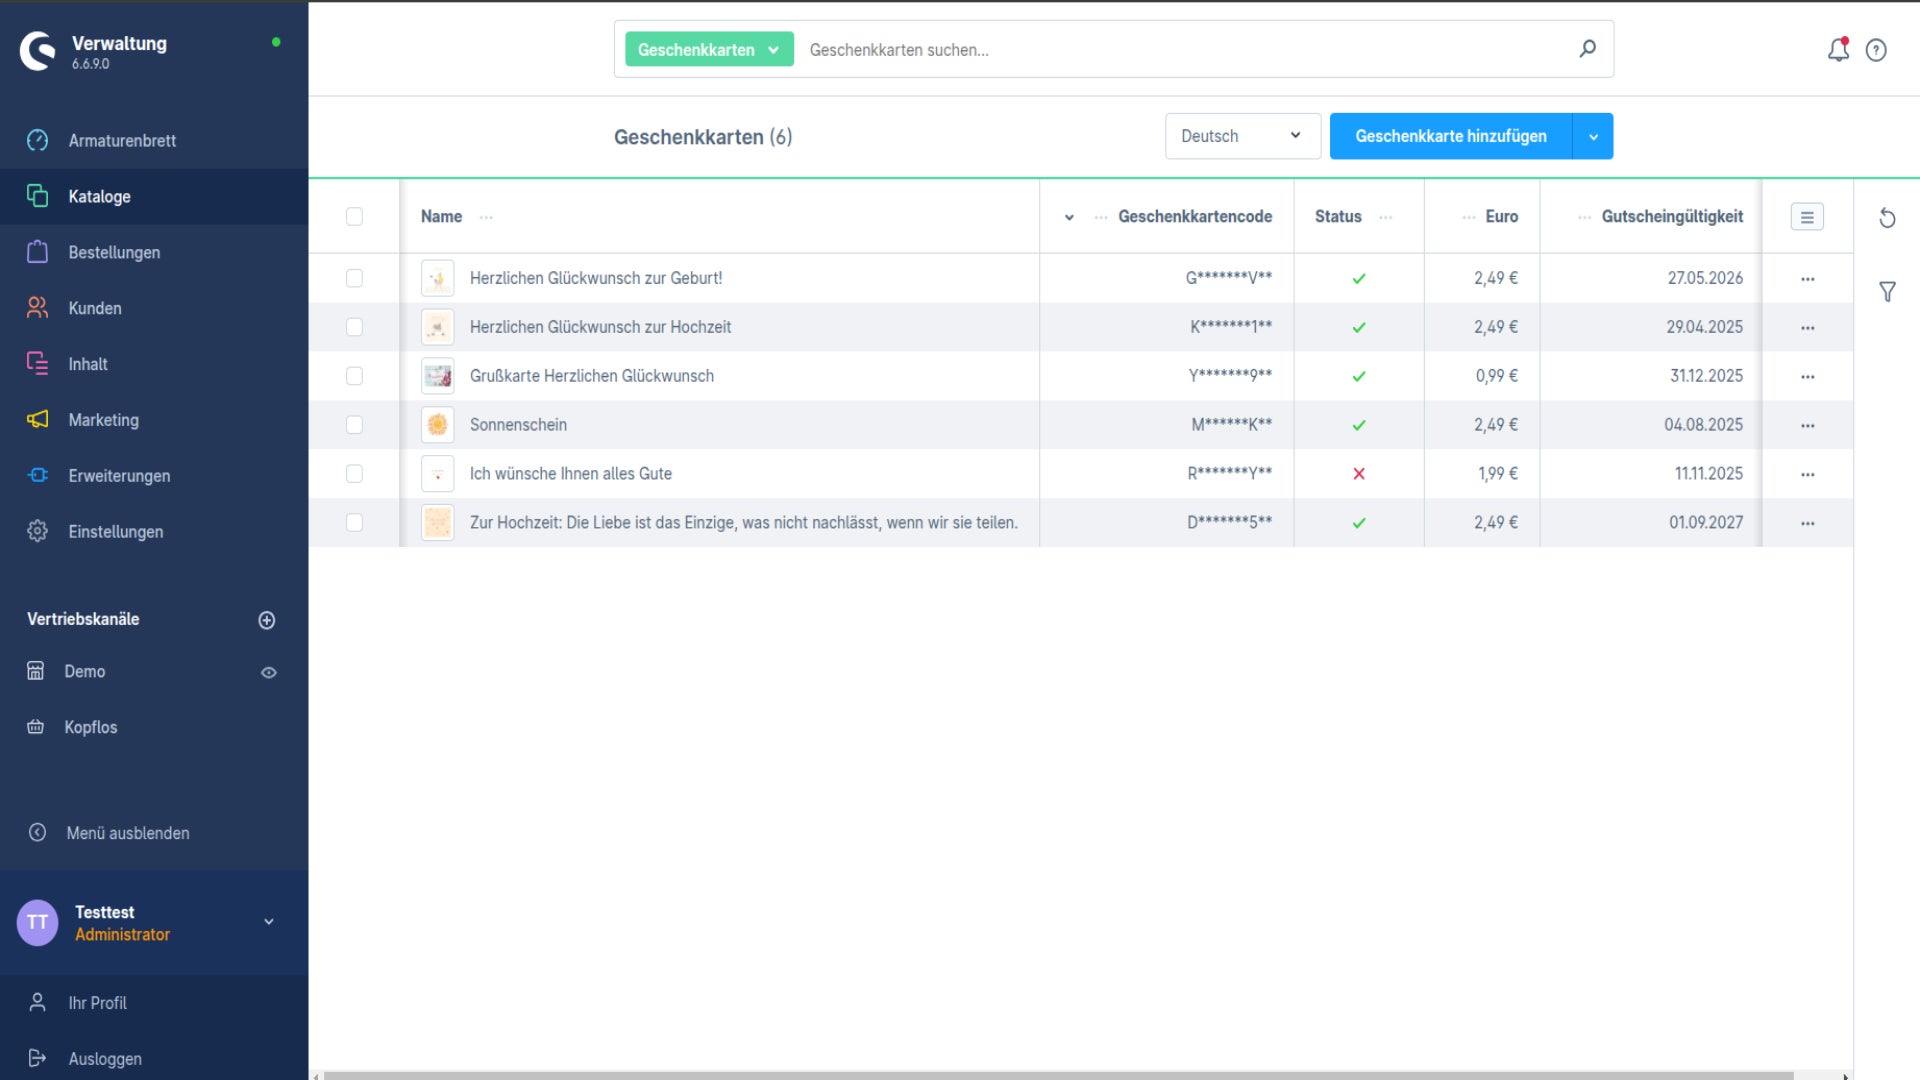The height and width of the screenshot is (1080, 1920).
Task: Click the search magnifier icon
Action: tap(1587, 49)
